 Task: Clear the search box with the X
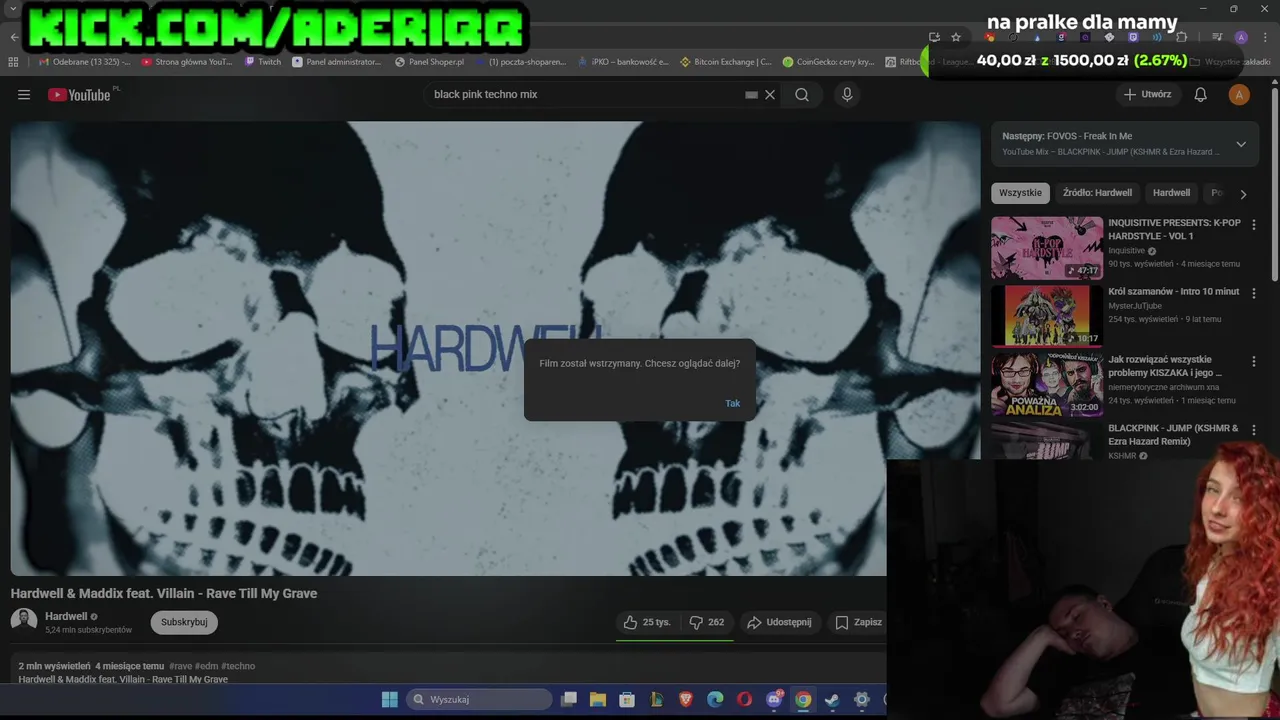[770, 95]
